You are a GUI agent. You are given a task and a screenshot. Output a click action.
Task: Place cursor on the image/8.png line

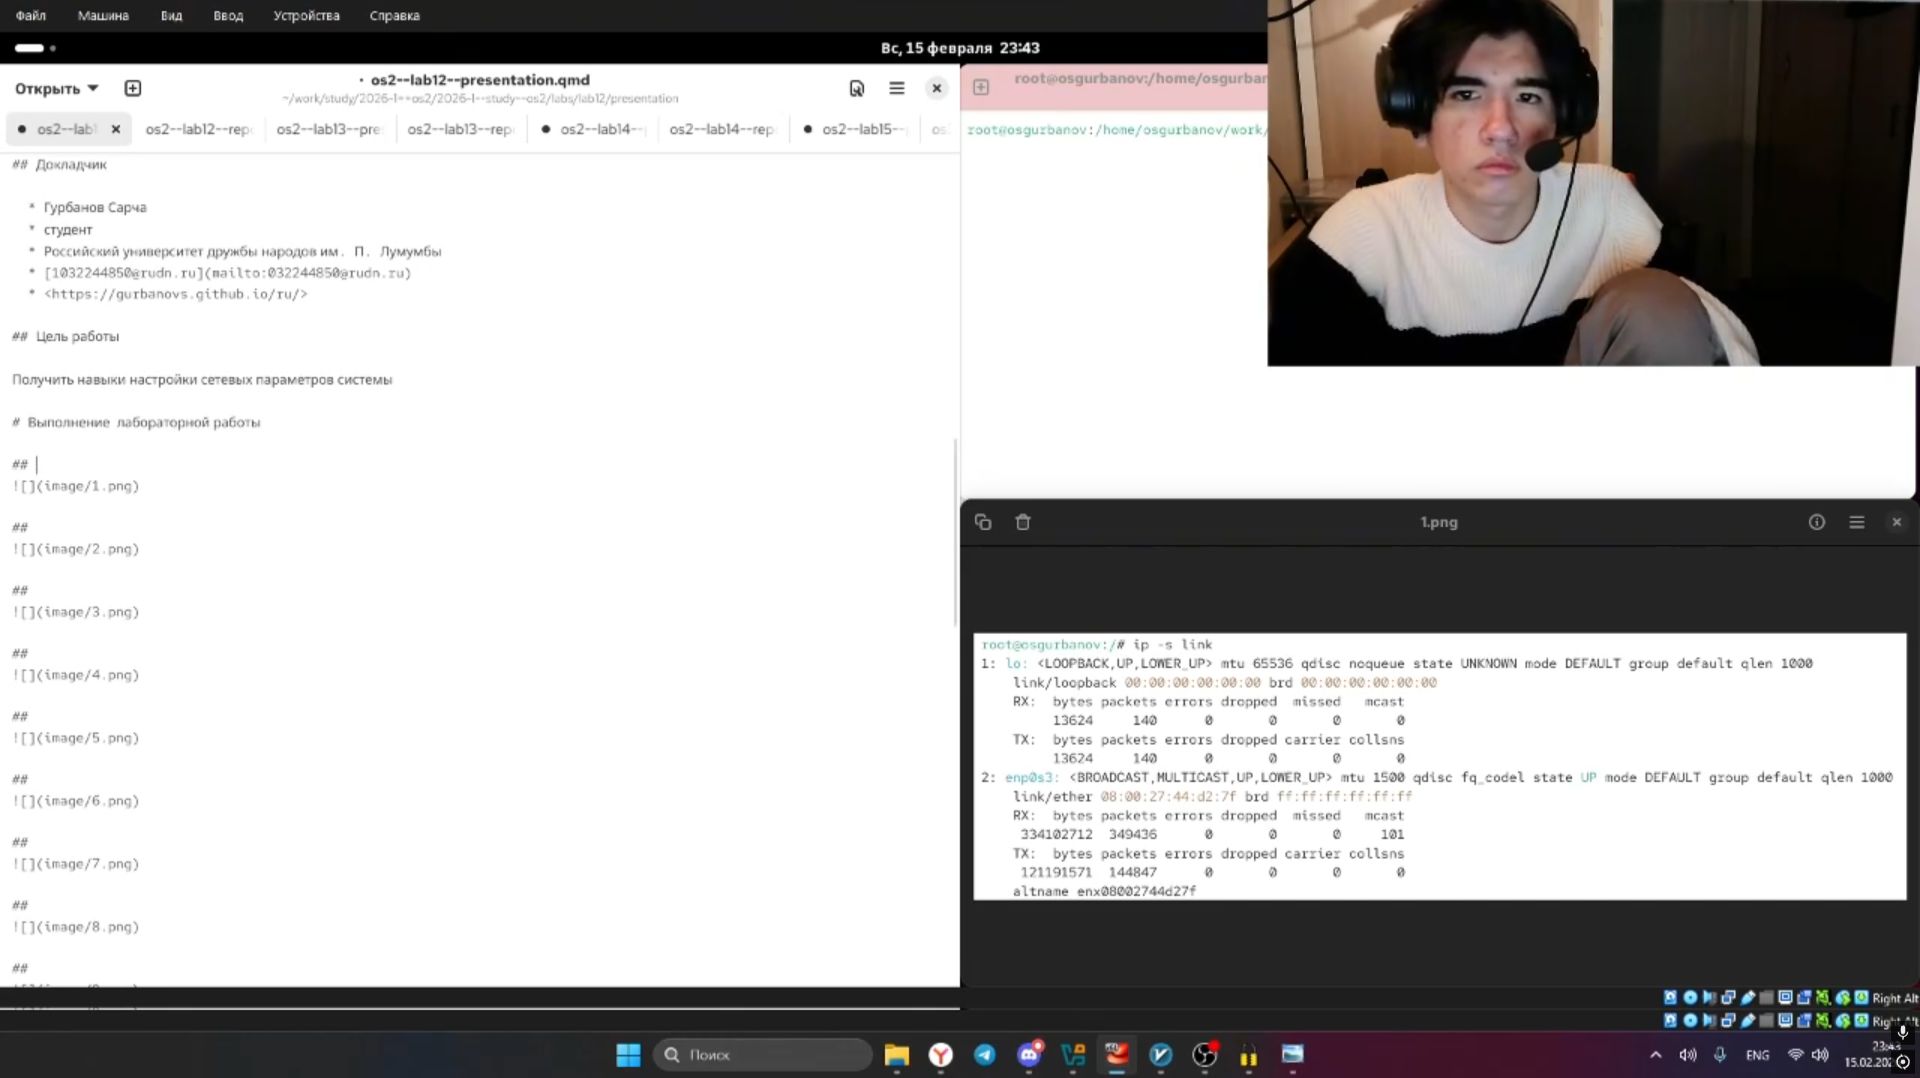tap(76, 927)
